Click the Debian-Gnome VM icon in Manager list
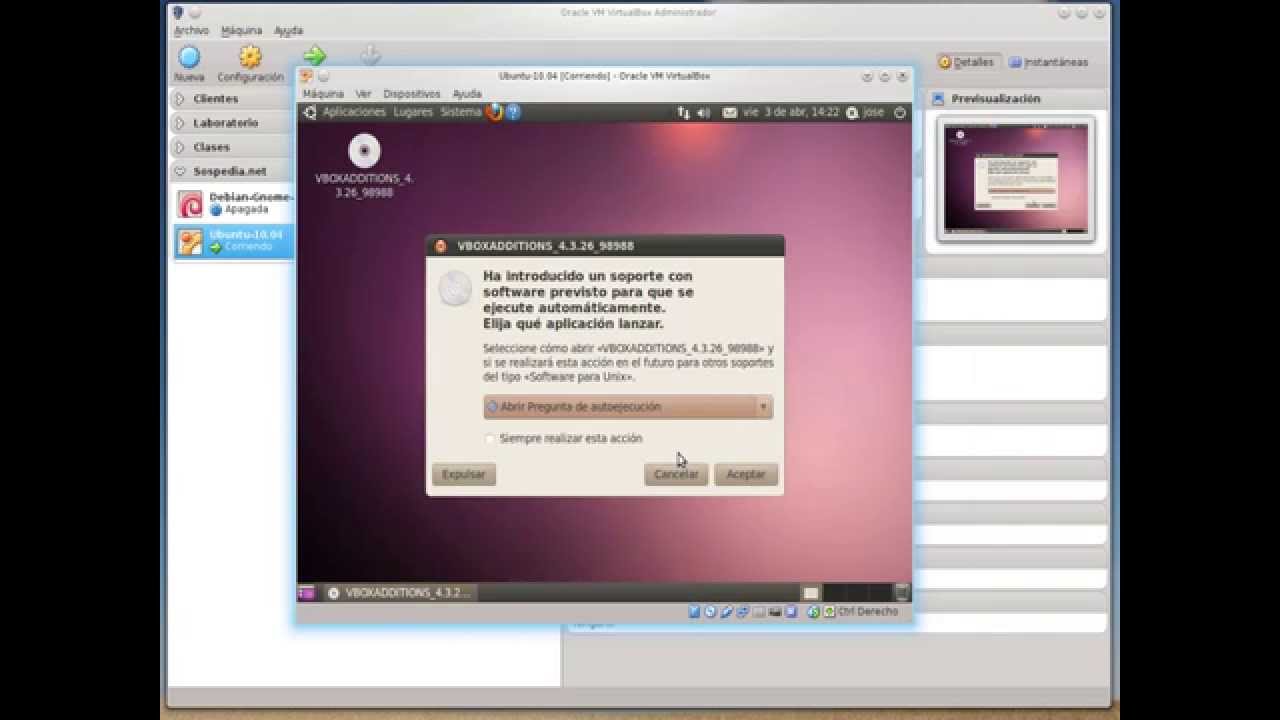Image resolution: width=1280 pixels, height=720 pixels. pyautogui.click(x=190, y=204)
